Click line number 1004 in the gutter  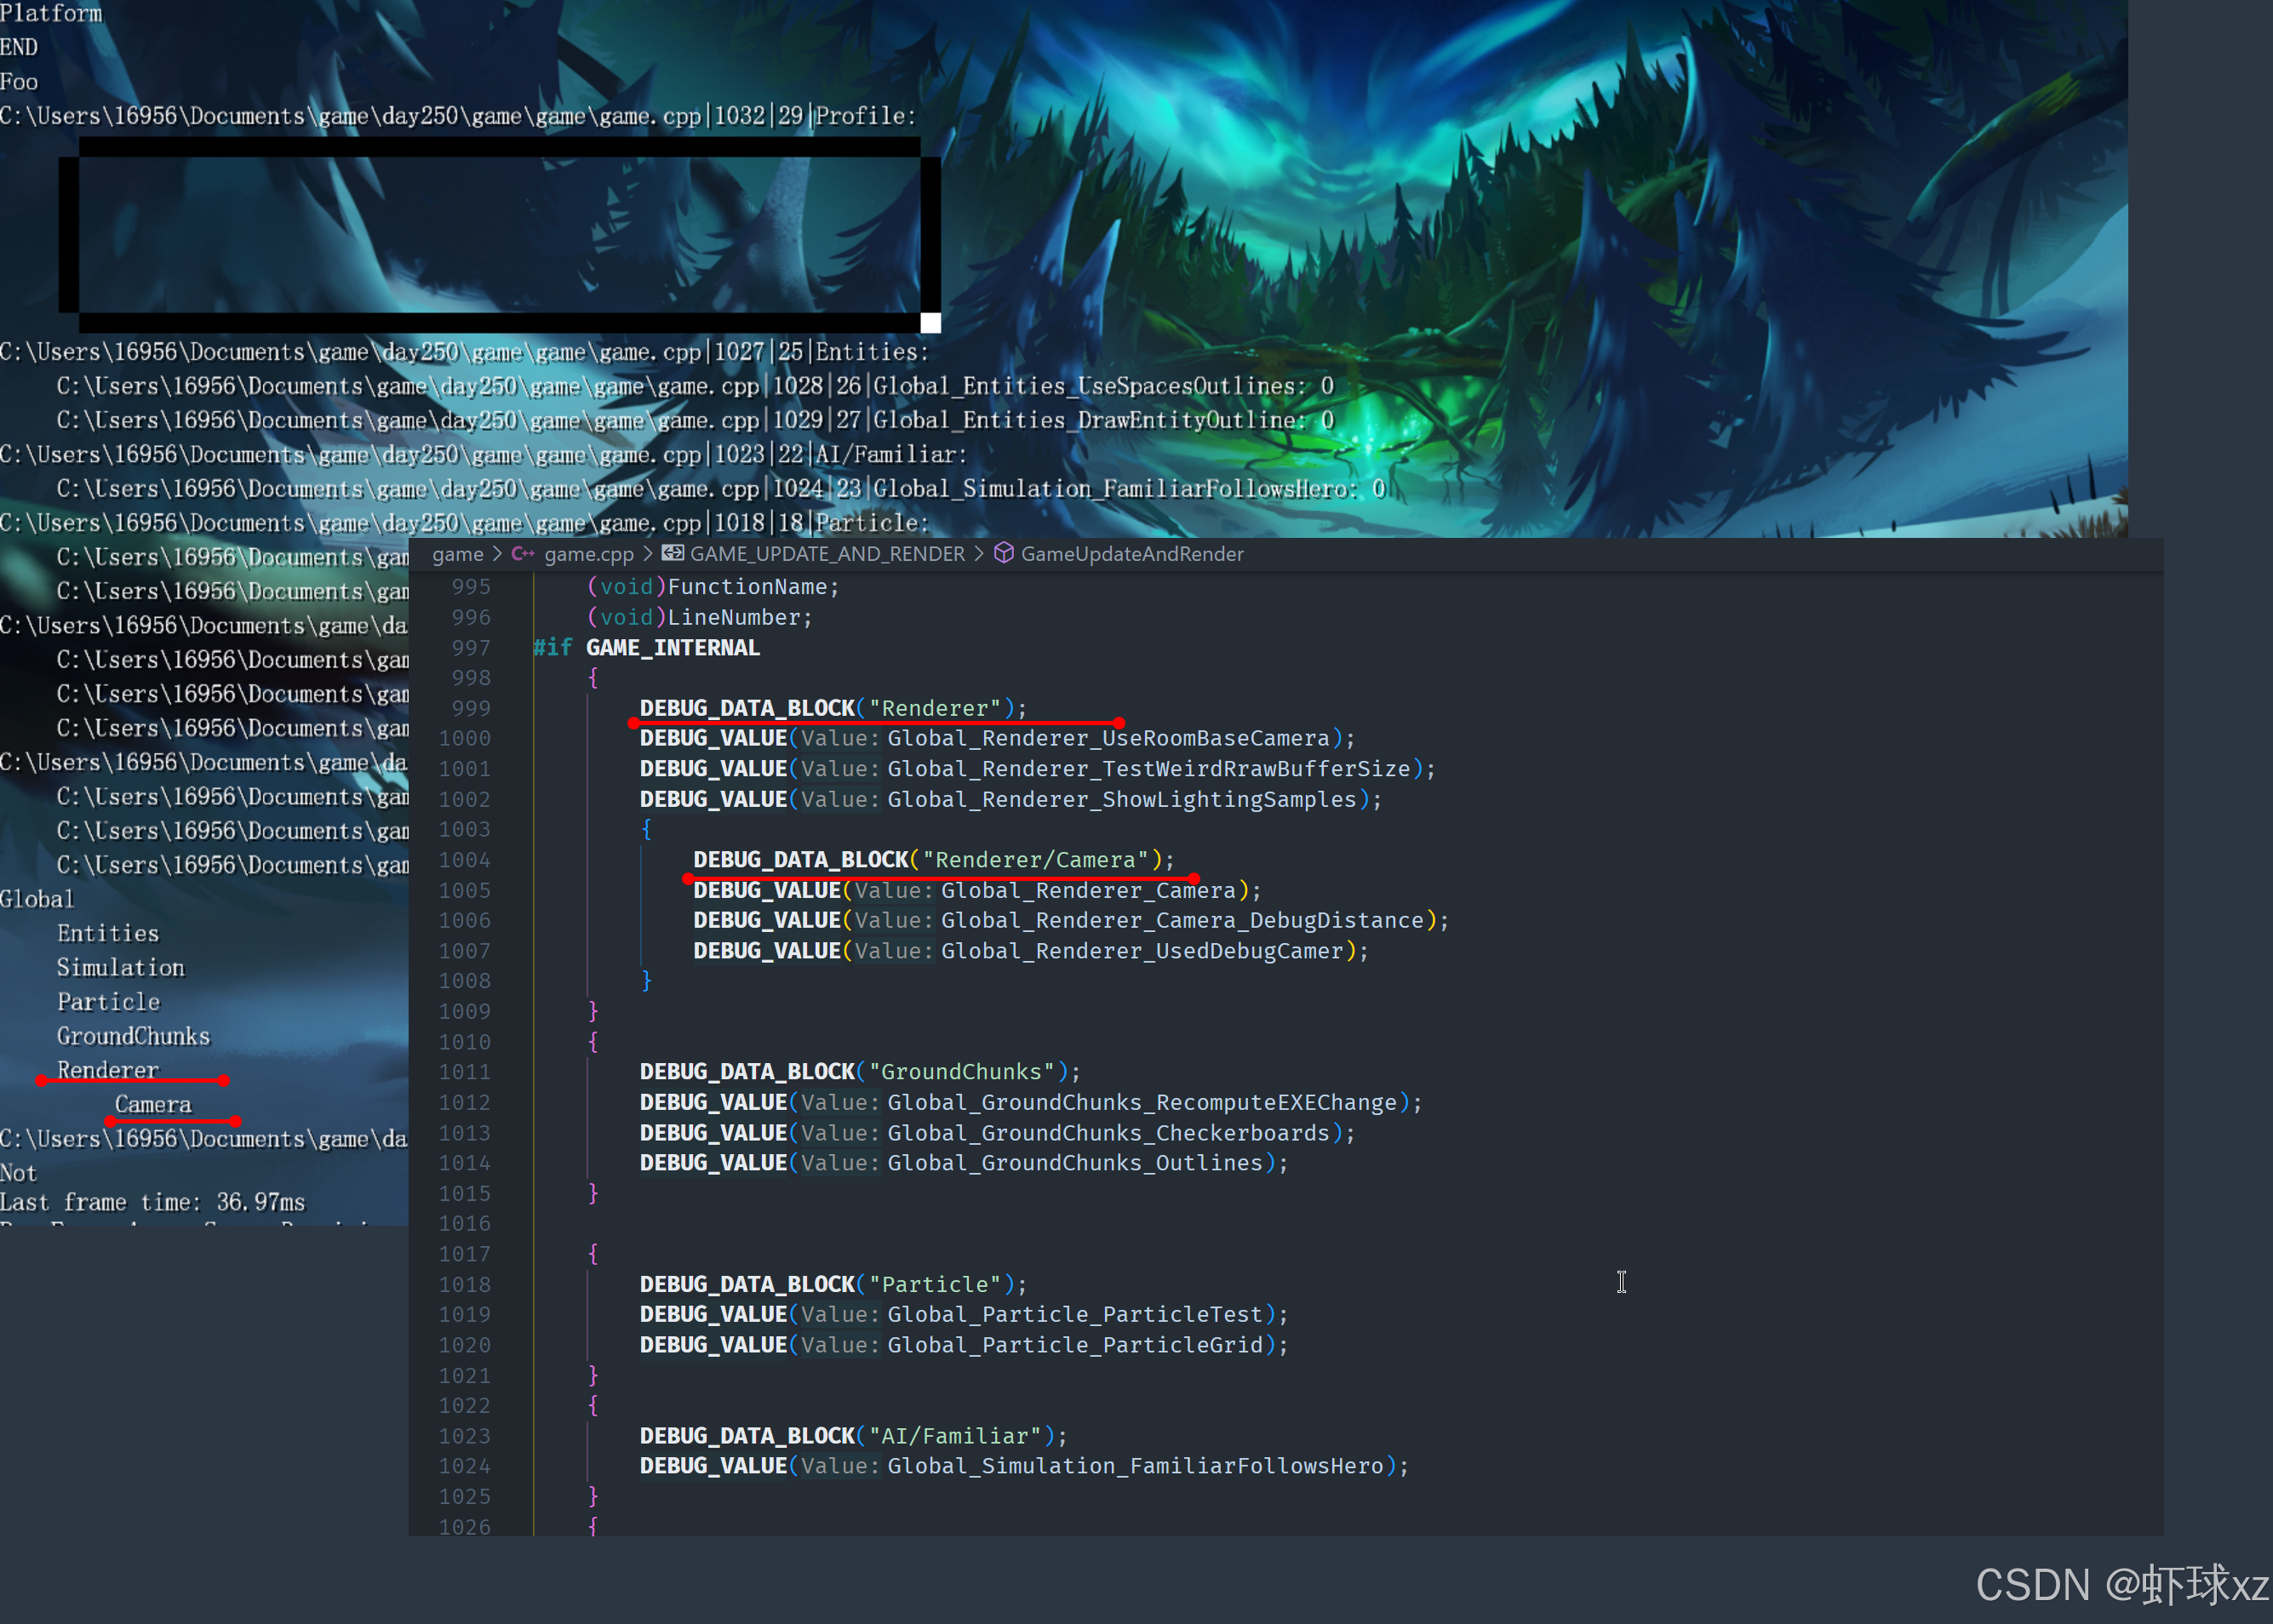pos(464,859)
